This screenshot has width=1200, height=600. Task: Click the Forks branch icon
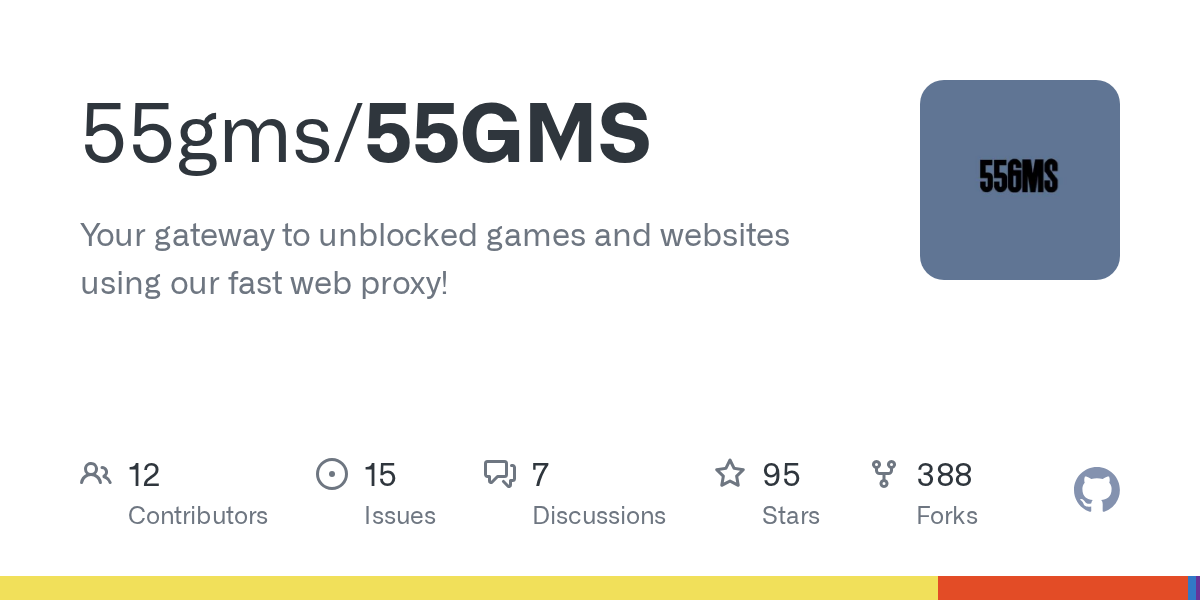coord(884,474)
